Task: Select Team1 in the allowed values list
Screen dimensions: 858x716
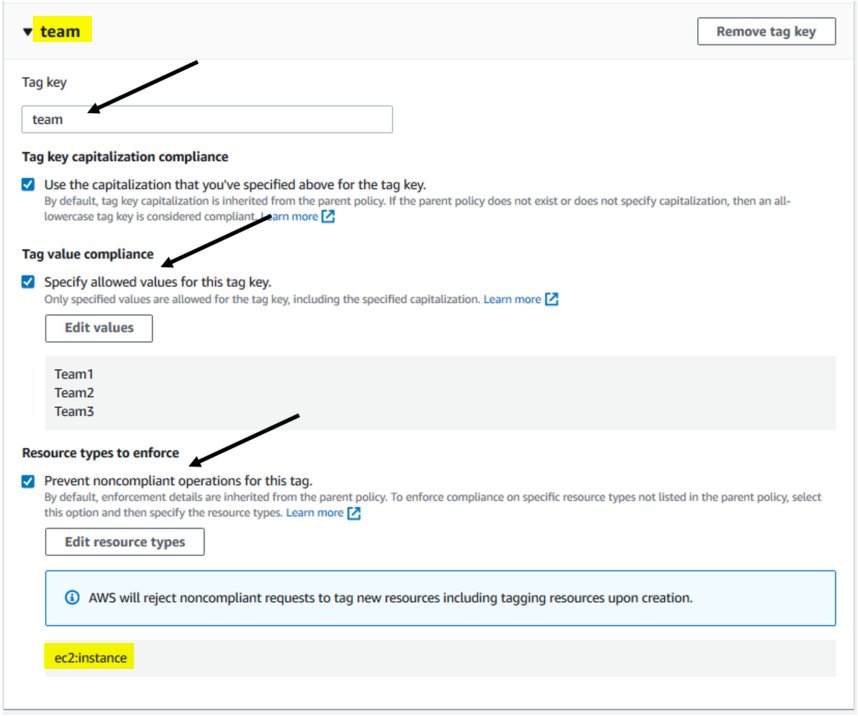Action: pos(72,374)
